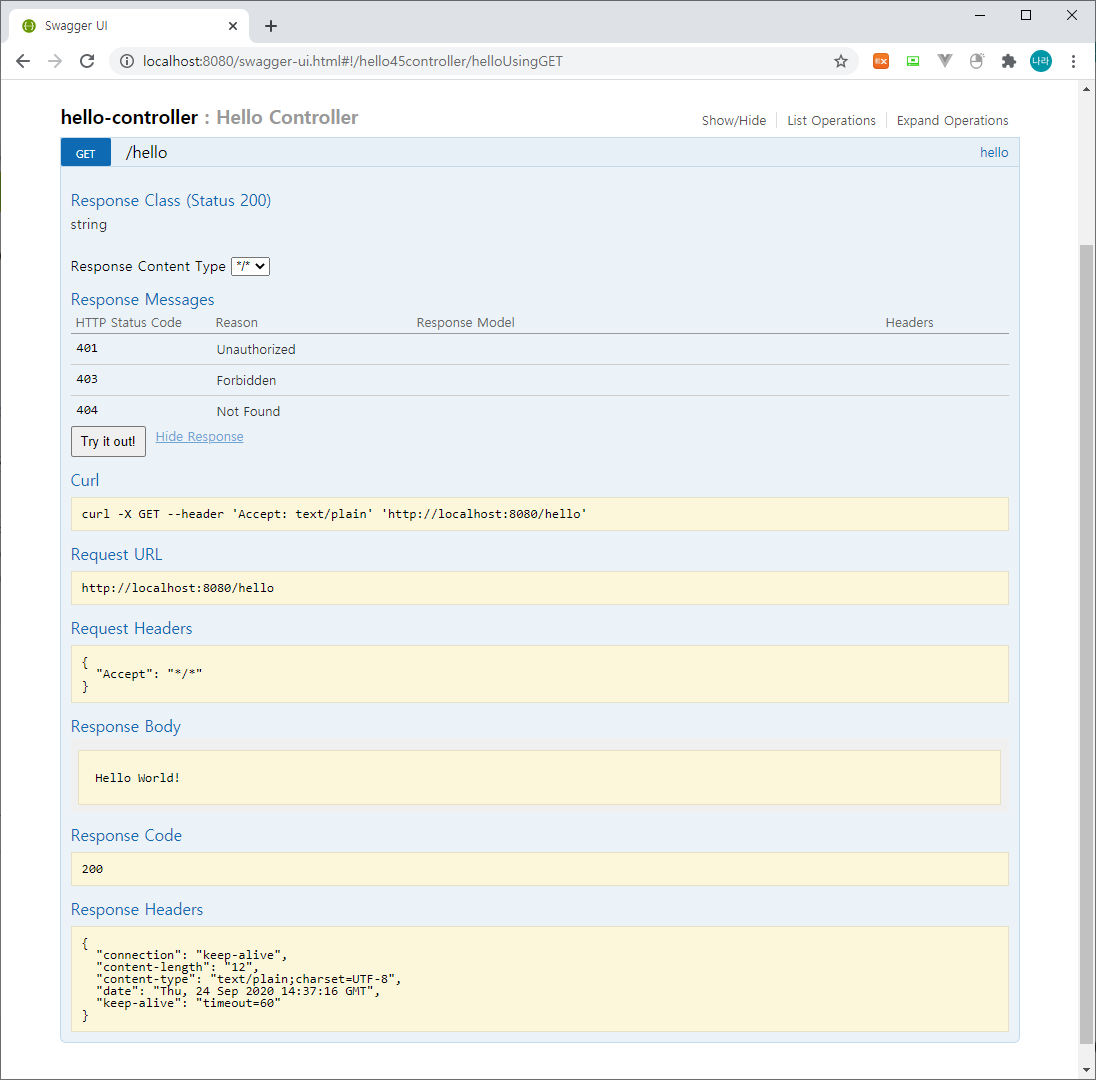The width and height of the screenshot is (1096, 1080).
Task: Click the 401 status code row
Action: [x=540, y=349]
